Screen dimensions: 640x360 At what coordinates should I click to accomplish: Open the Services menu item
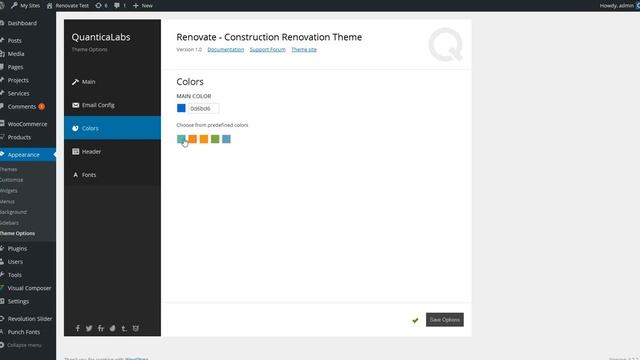[18, 93]
